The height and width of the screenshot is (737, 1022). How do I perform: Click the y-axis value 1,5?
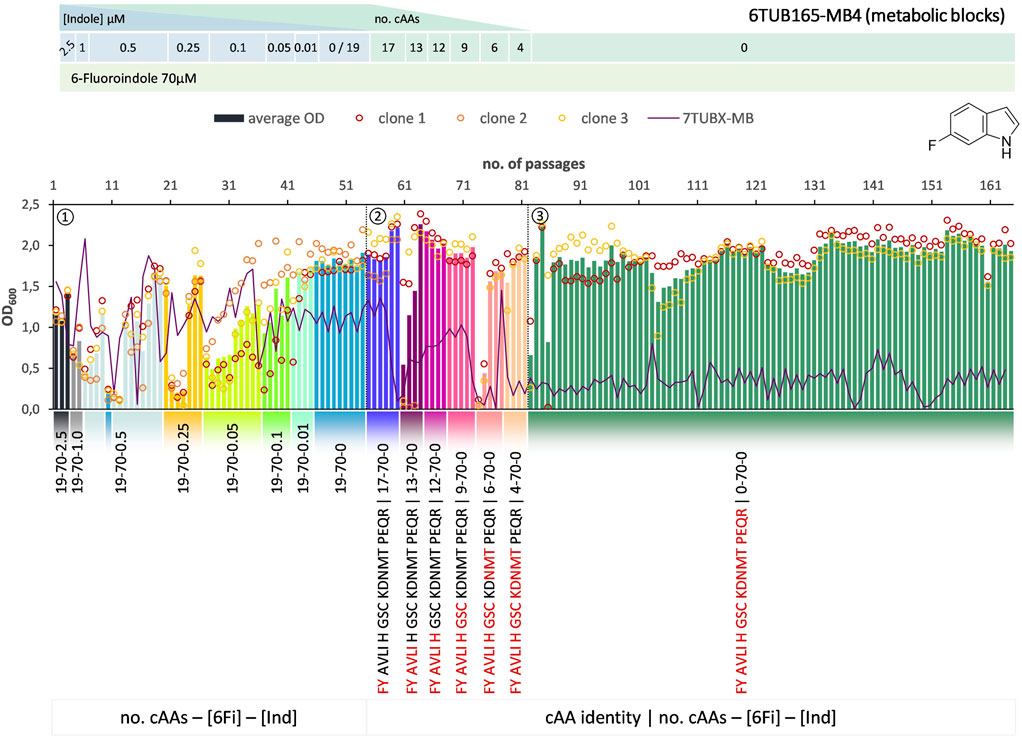(29, 287)
